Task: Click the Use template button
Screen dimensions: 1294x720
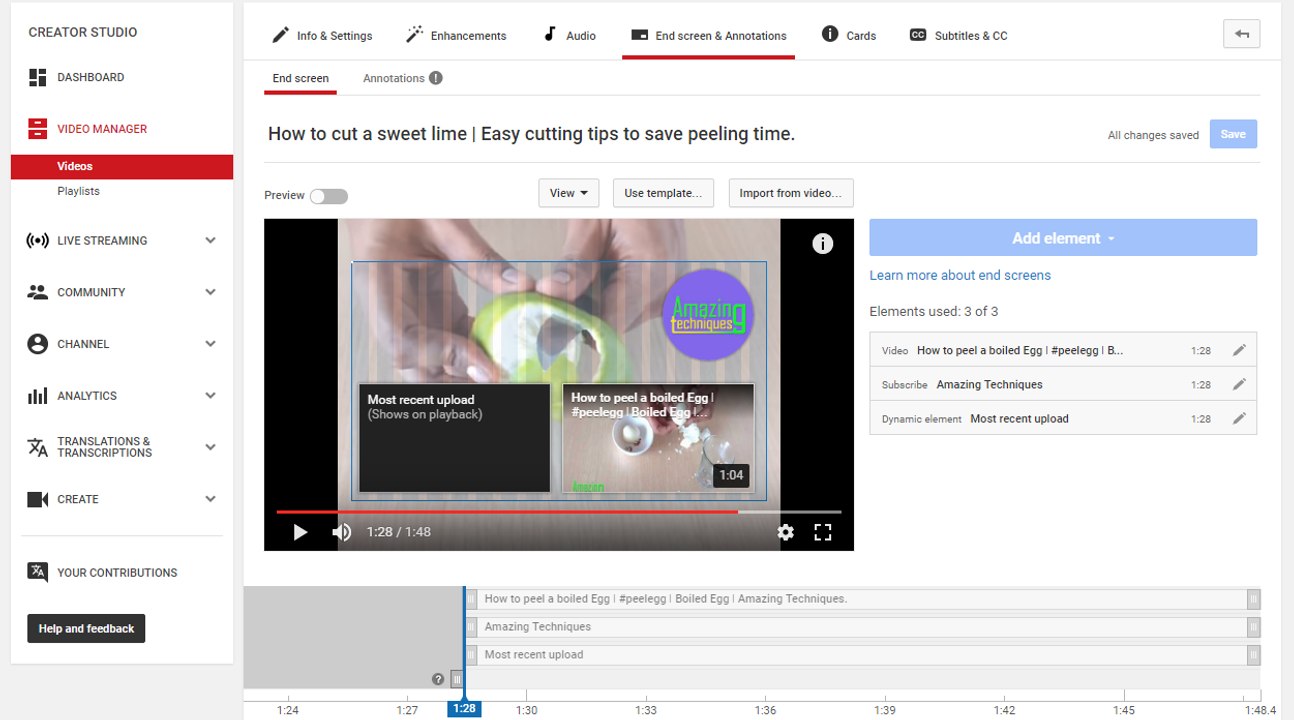Action: [663, 193]
